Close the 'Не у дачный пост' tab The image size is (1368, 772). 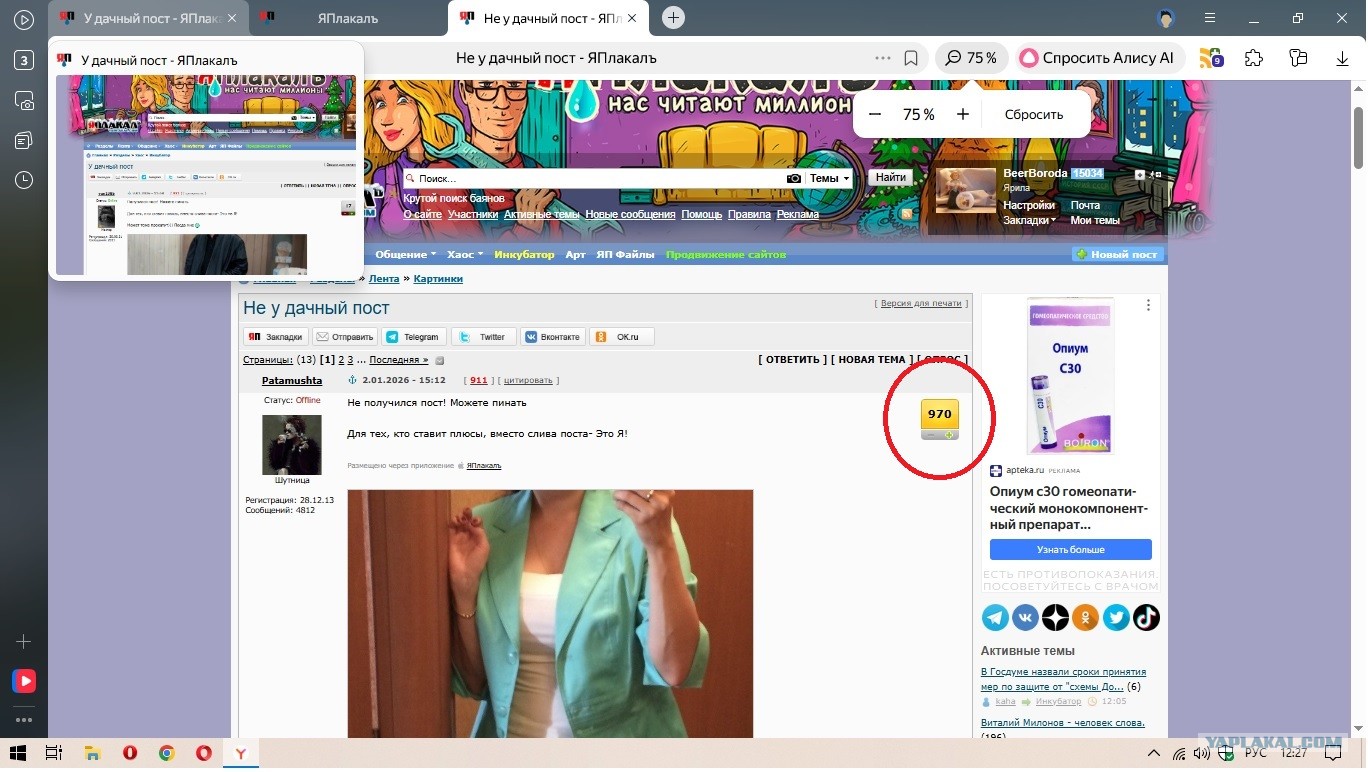[634, 18]
